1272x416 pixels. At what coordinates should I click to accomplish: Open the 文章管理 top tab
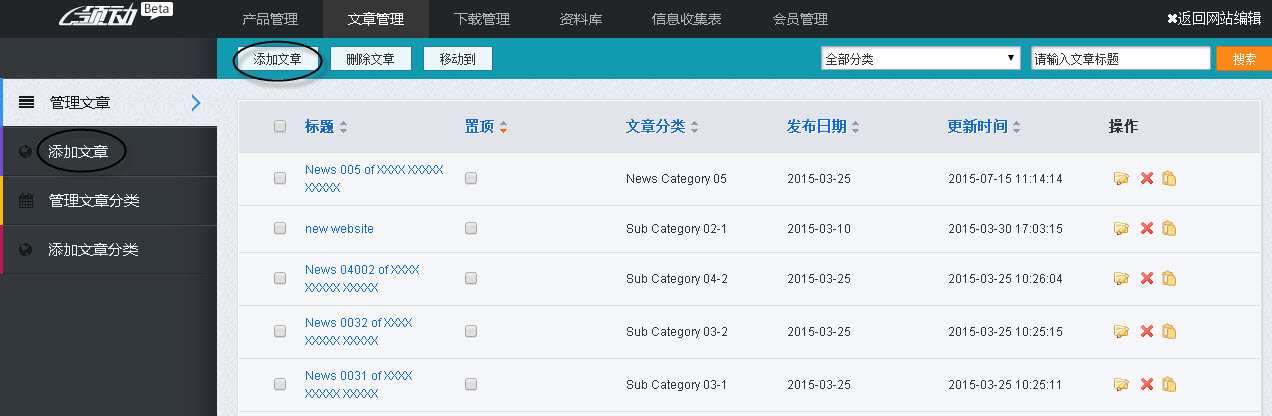[x=376, y=18]
